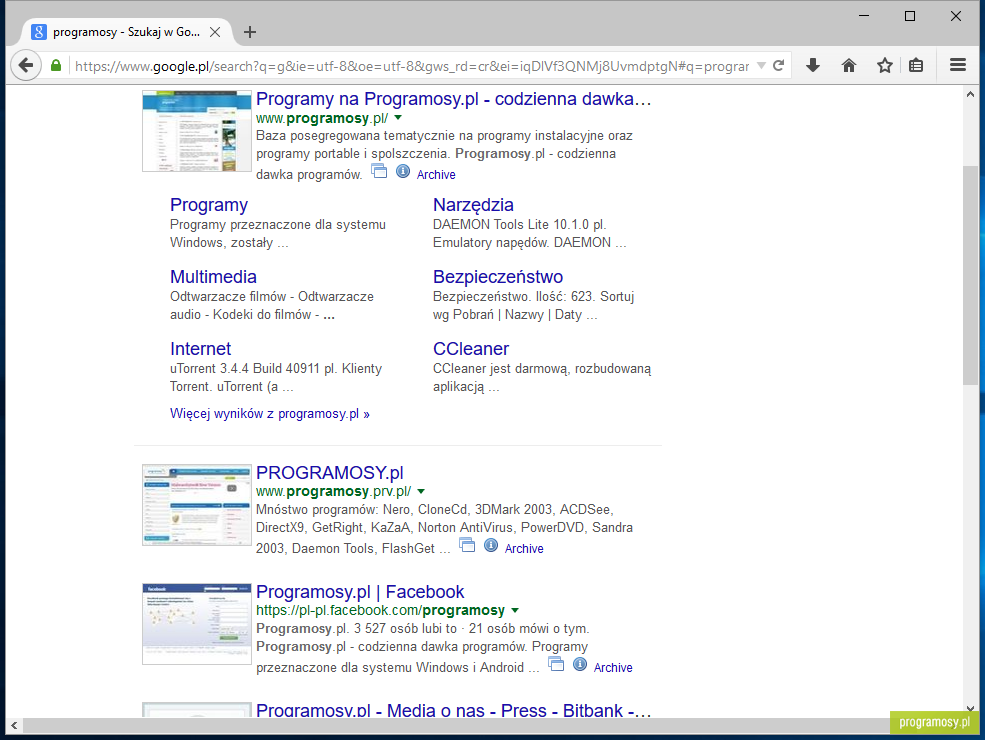View site security via green padlock icon
The image size is (985, 740).
click(56, 65)
